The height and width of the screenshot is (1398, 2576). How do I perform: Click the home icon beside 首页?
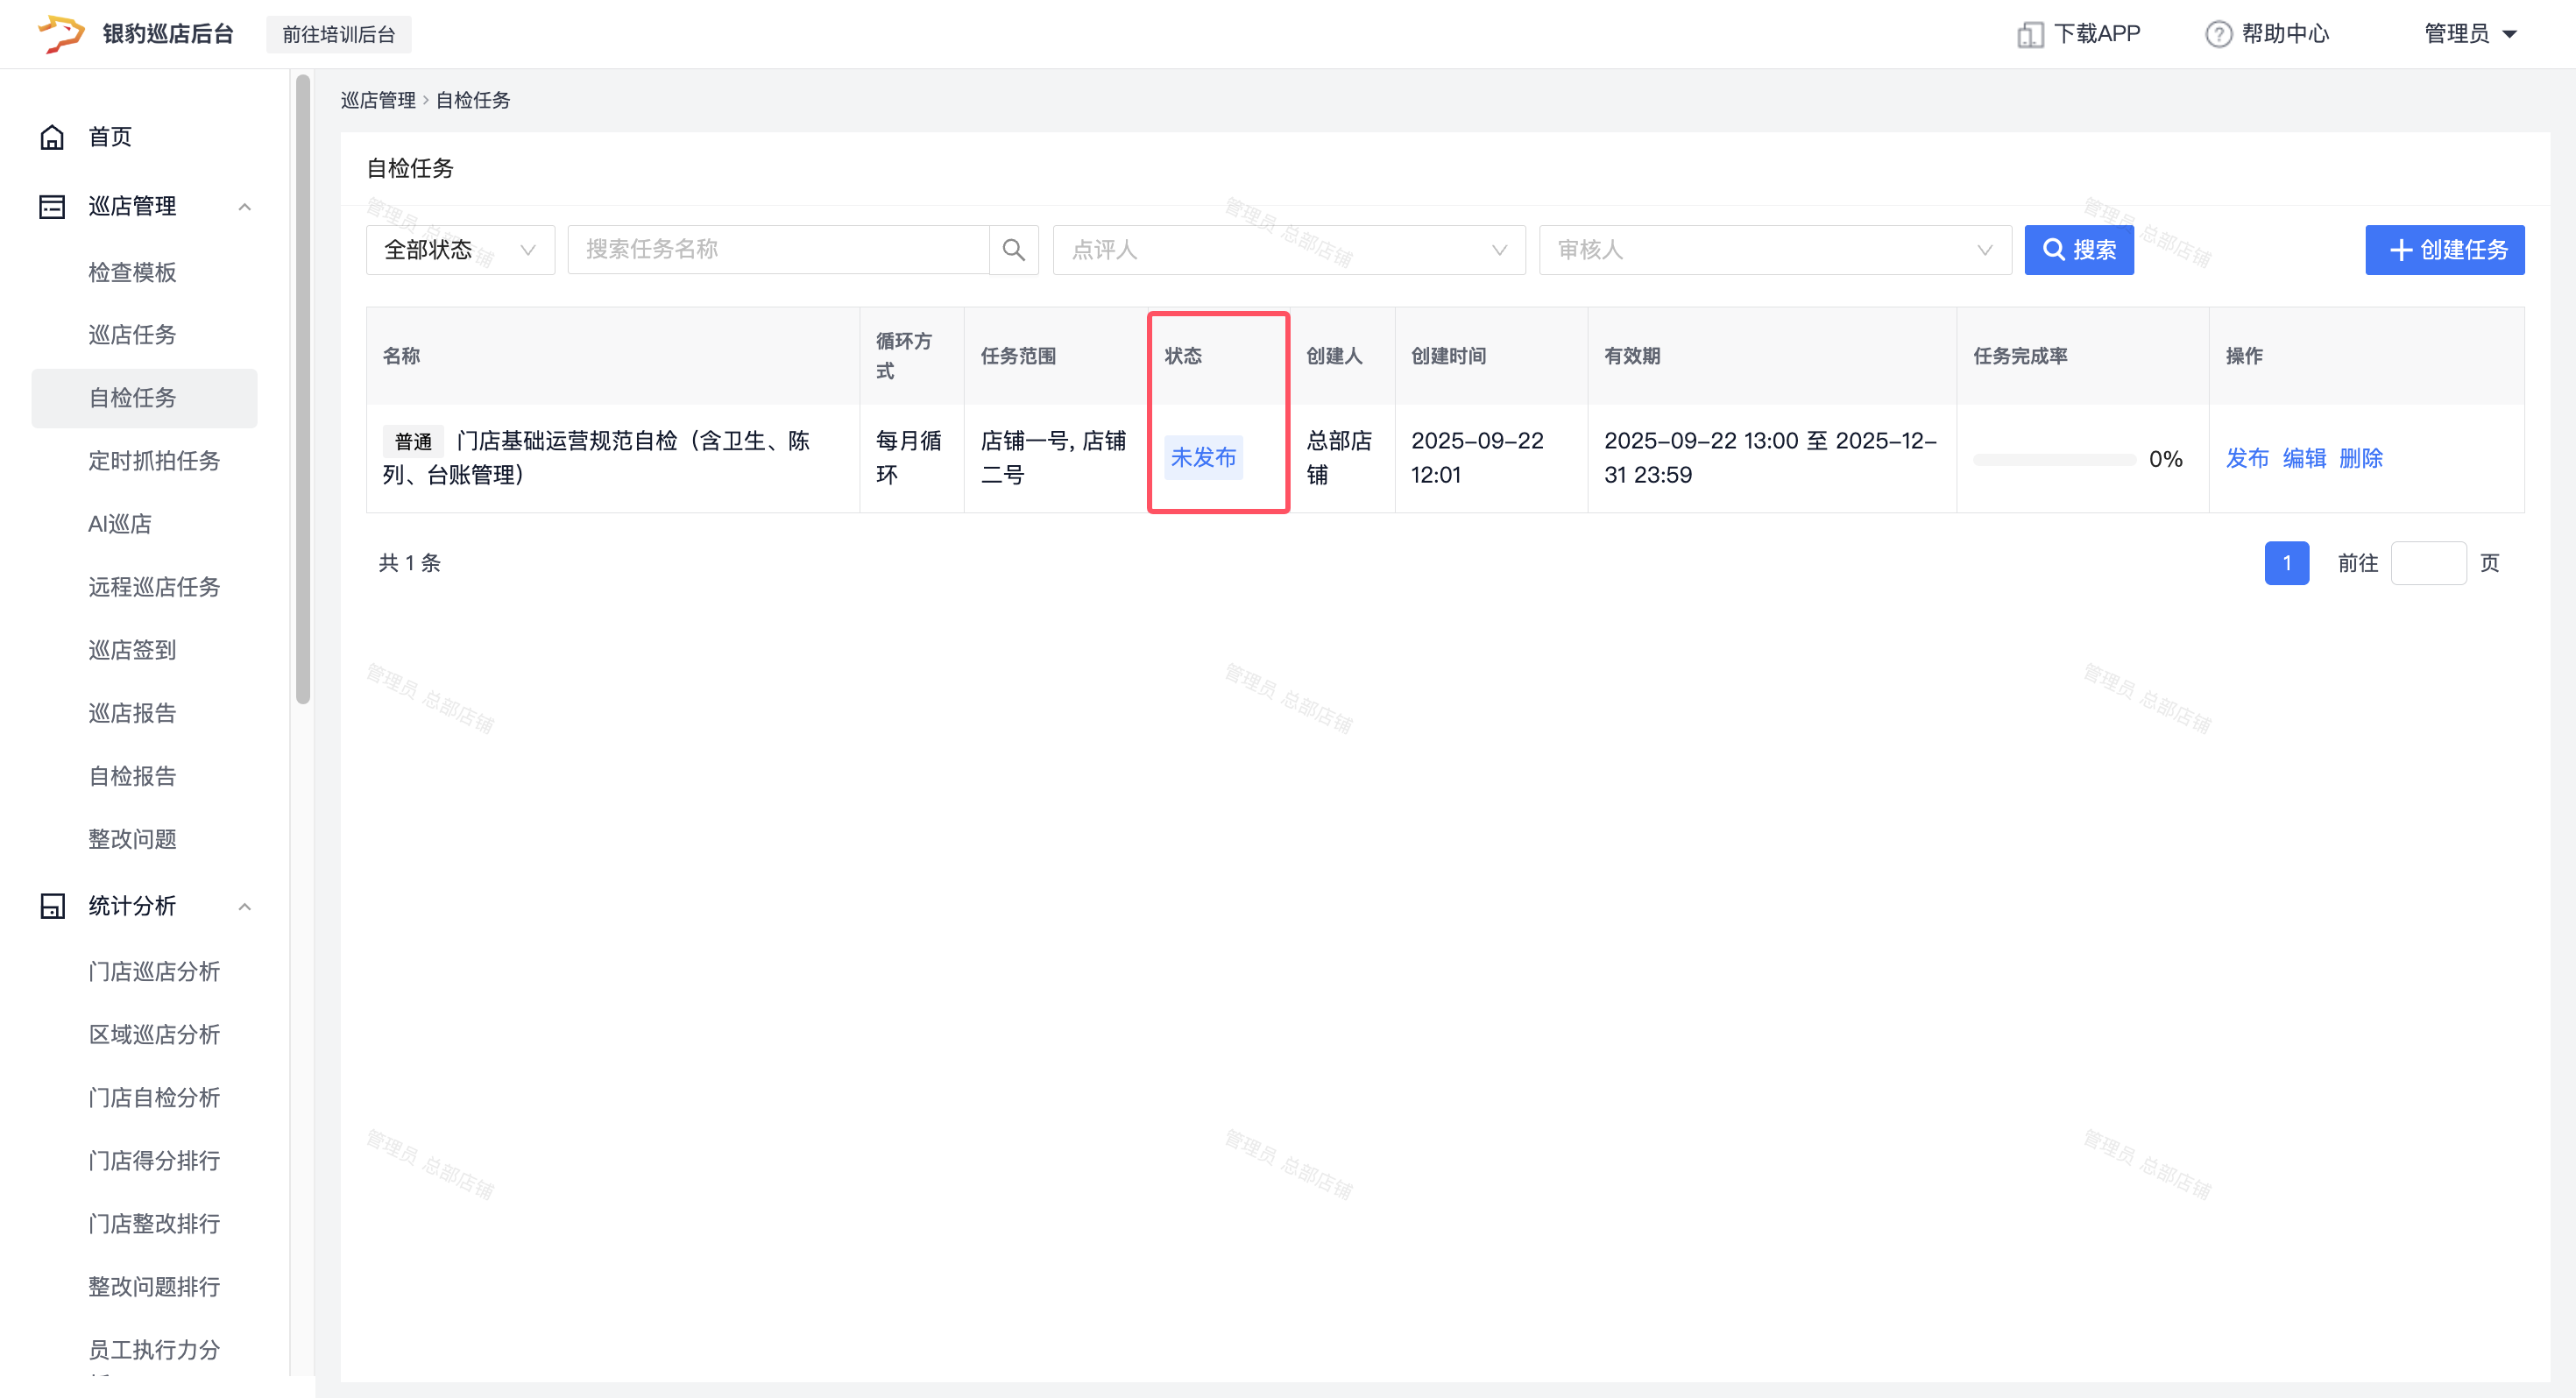coord(52,137)
